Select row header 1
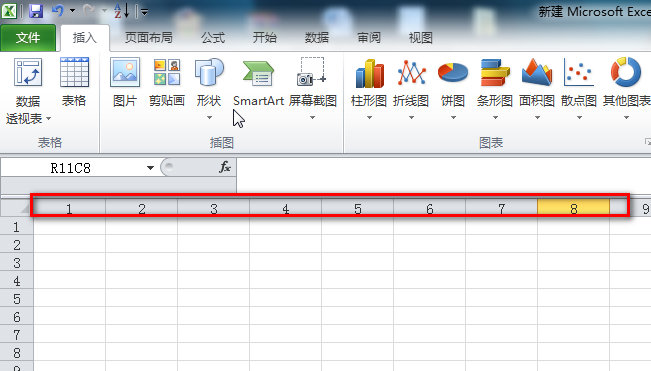This screenshot has height=371, width=651. click(17, 226)
